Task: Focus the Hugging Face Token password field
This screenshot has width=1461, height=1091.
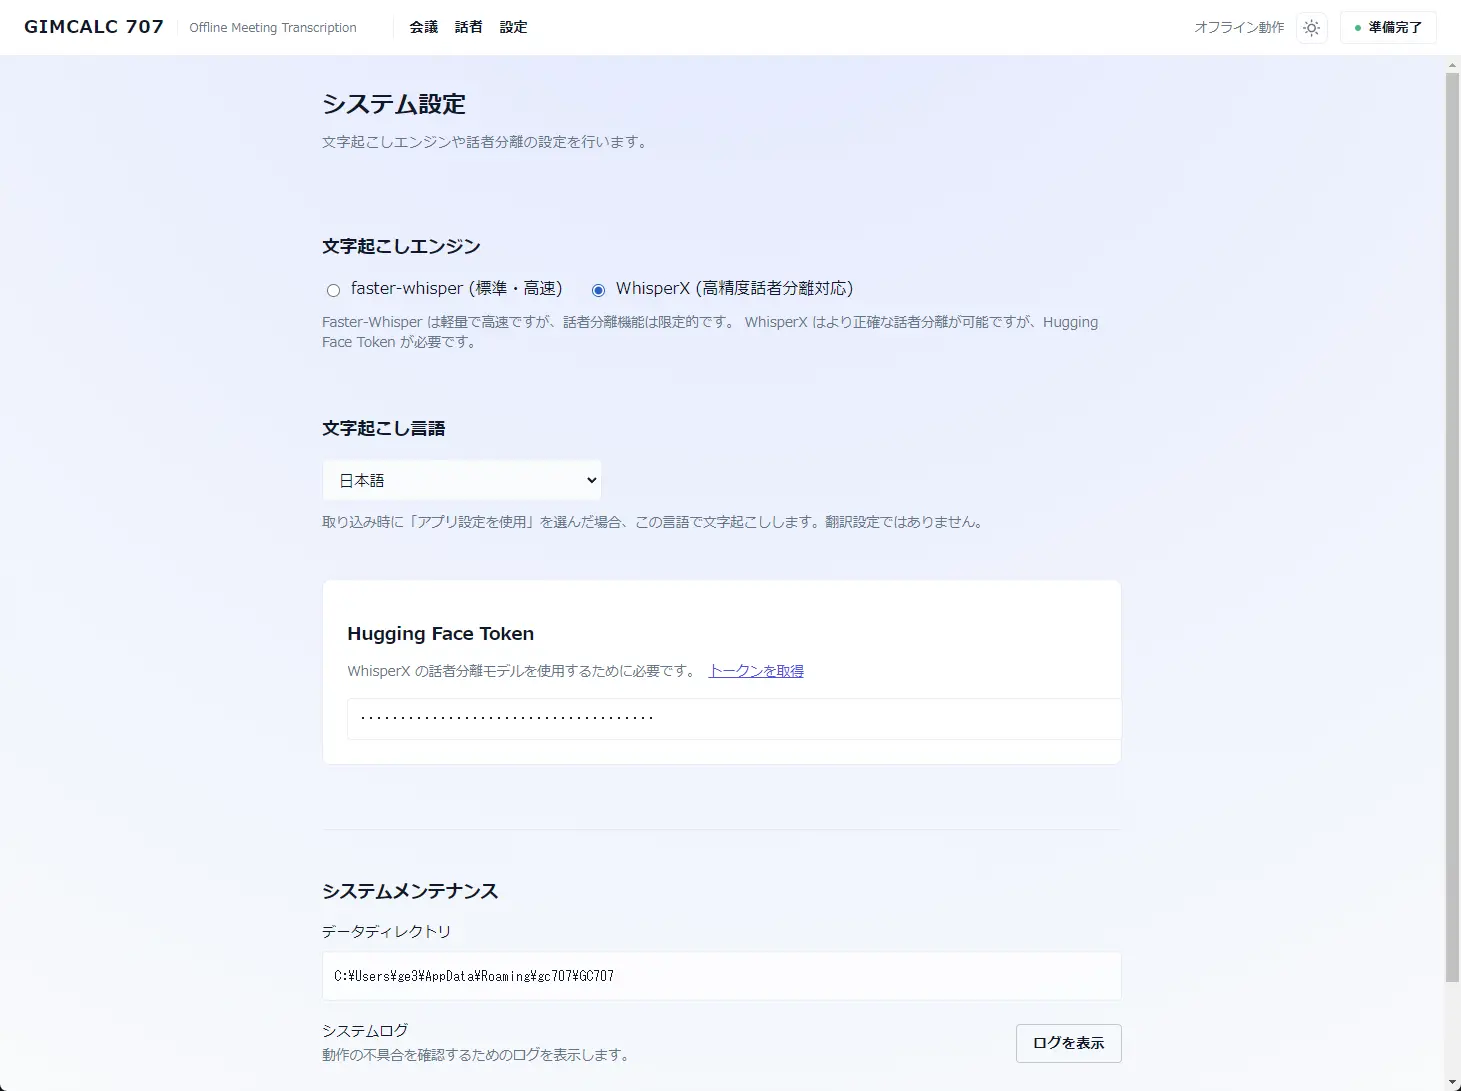Action: coord(734,719)
